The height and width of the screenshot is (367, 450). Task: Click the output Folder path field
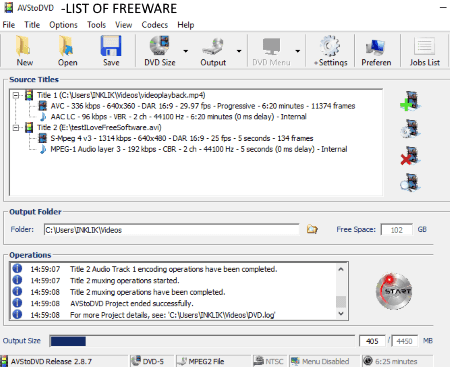coord(171,230)
